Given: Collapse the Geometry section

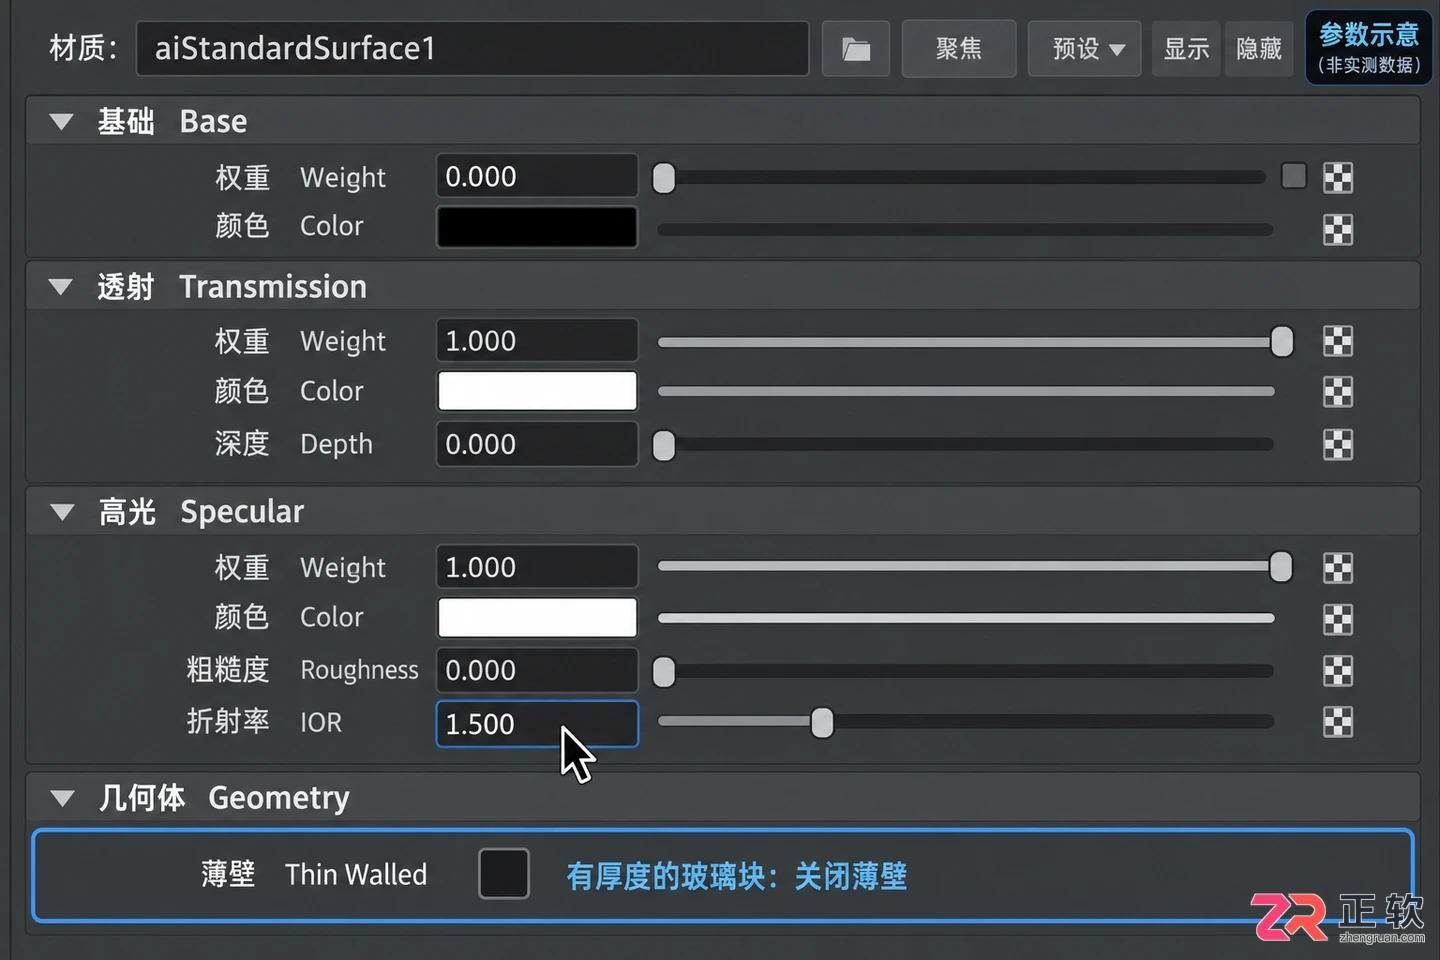Looking at the screenshot, I should coord(62,798).
